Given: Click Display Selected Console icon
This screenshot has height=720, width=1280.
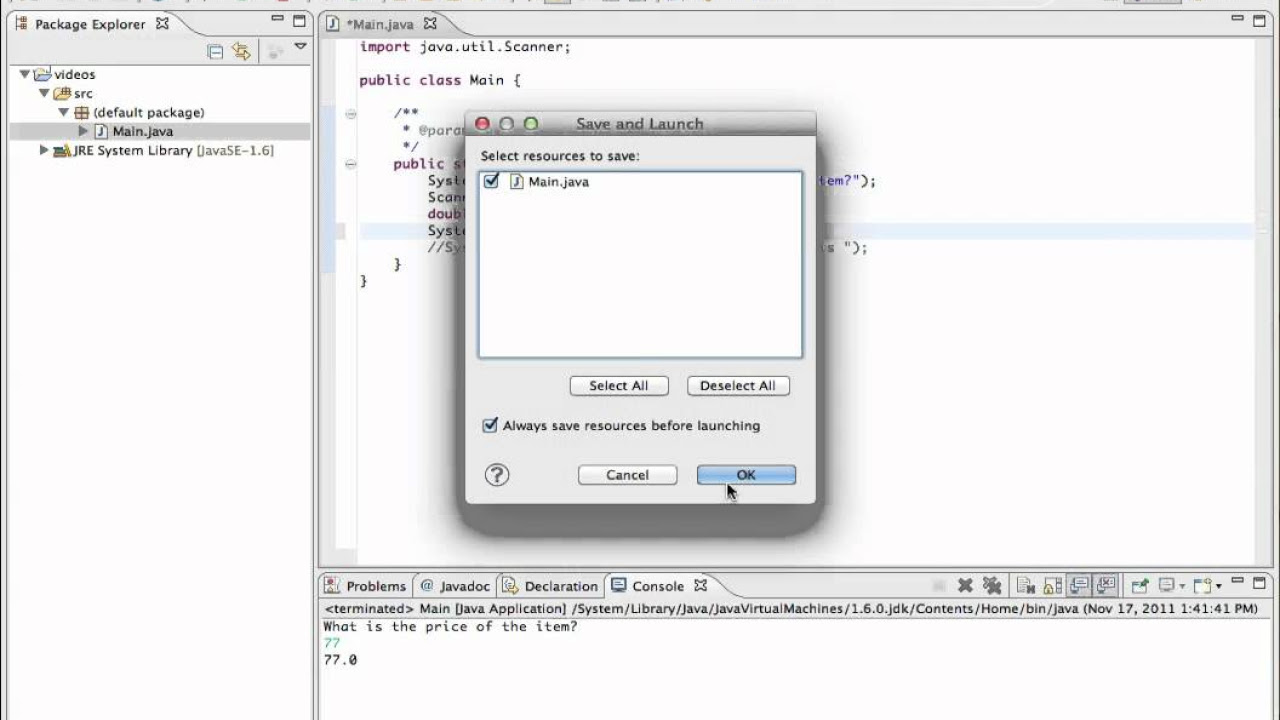Looking at the screenshot, I should [1166, 585].
